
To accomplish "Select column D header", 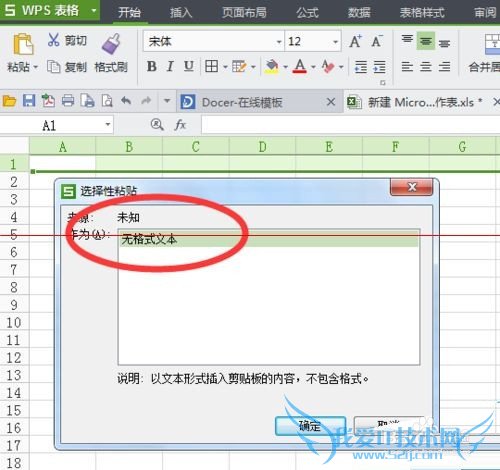I will (262, 146).
